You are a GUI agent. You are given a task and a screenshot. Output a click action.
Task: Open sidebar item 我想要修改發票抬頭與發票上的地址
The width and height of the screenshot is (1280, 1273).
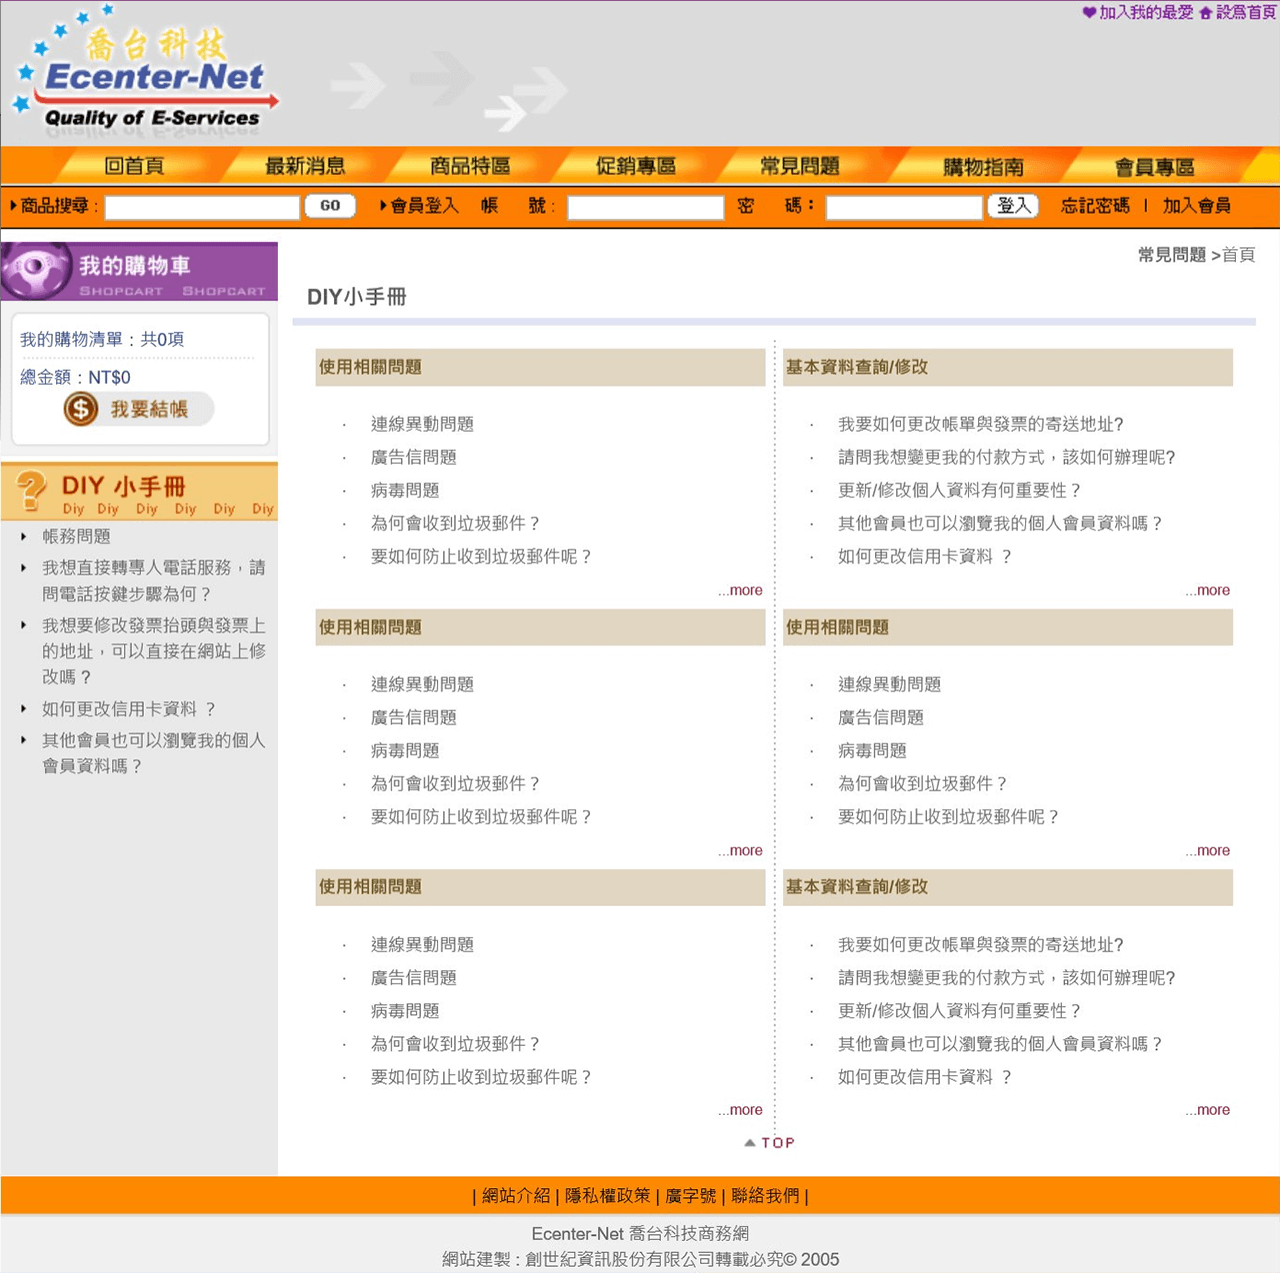point(153,651)
